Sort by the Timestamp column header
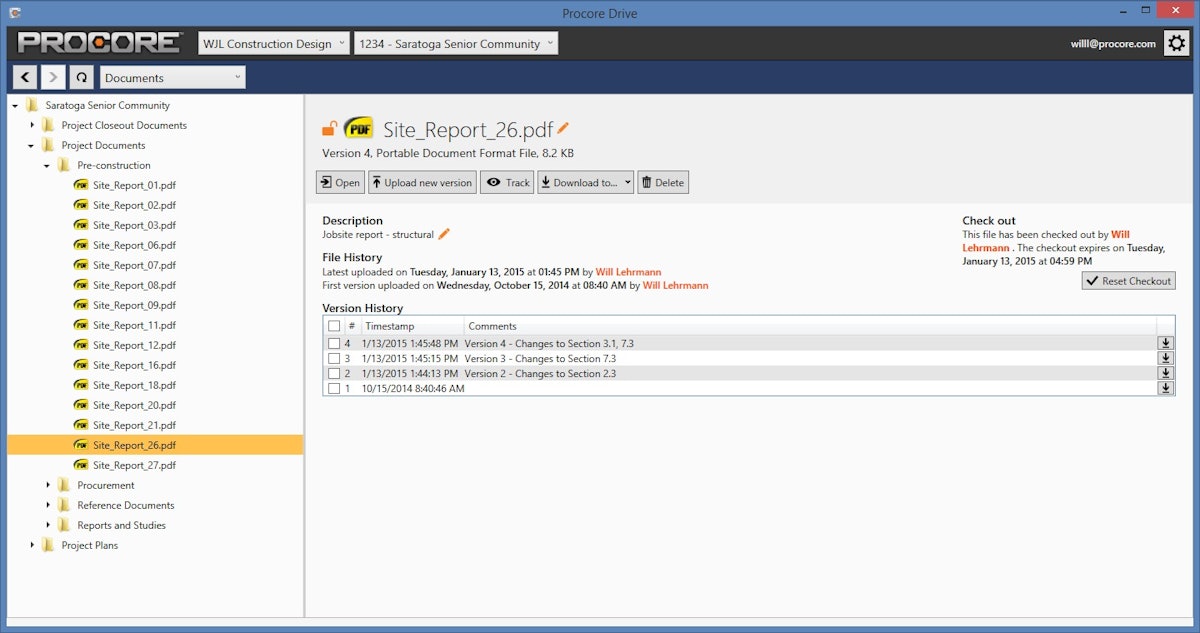The width and height of the screenshot is (1200, 633). (x=390, y=326)
